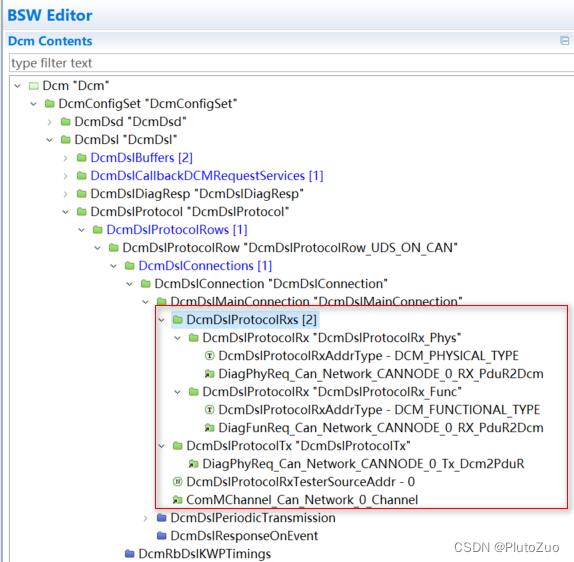Viewport: 574px width, 562px height.
Task: Select DcmDslProtocolRow_UDS_ON_CAN tree item
Action: click(x=290, y=248)
